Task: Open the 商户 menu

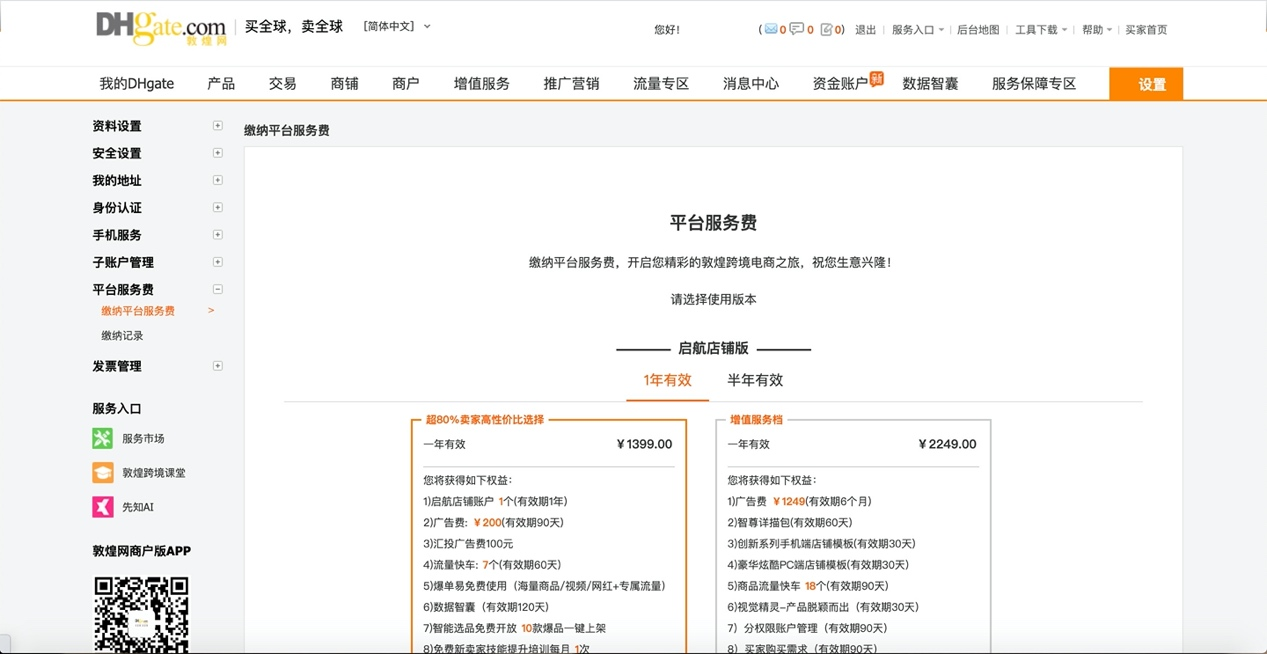Action: point(406,84)
